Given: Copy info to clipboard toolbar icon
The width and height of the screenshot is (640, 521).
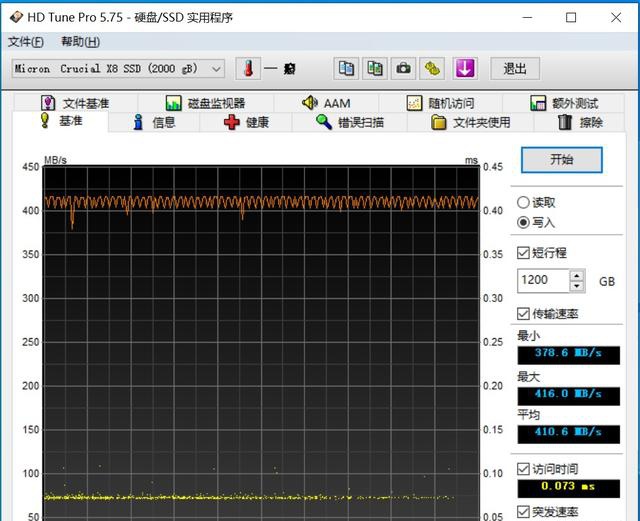Looking at the screenshot, I should (x=346, y=69).
